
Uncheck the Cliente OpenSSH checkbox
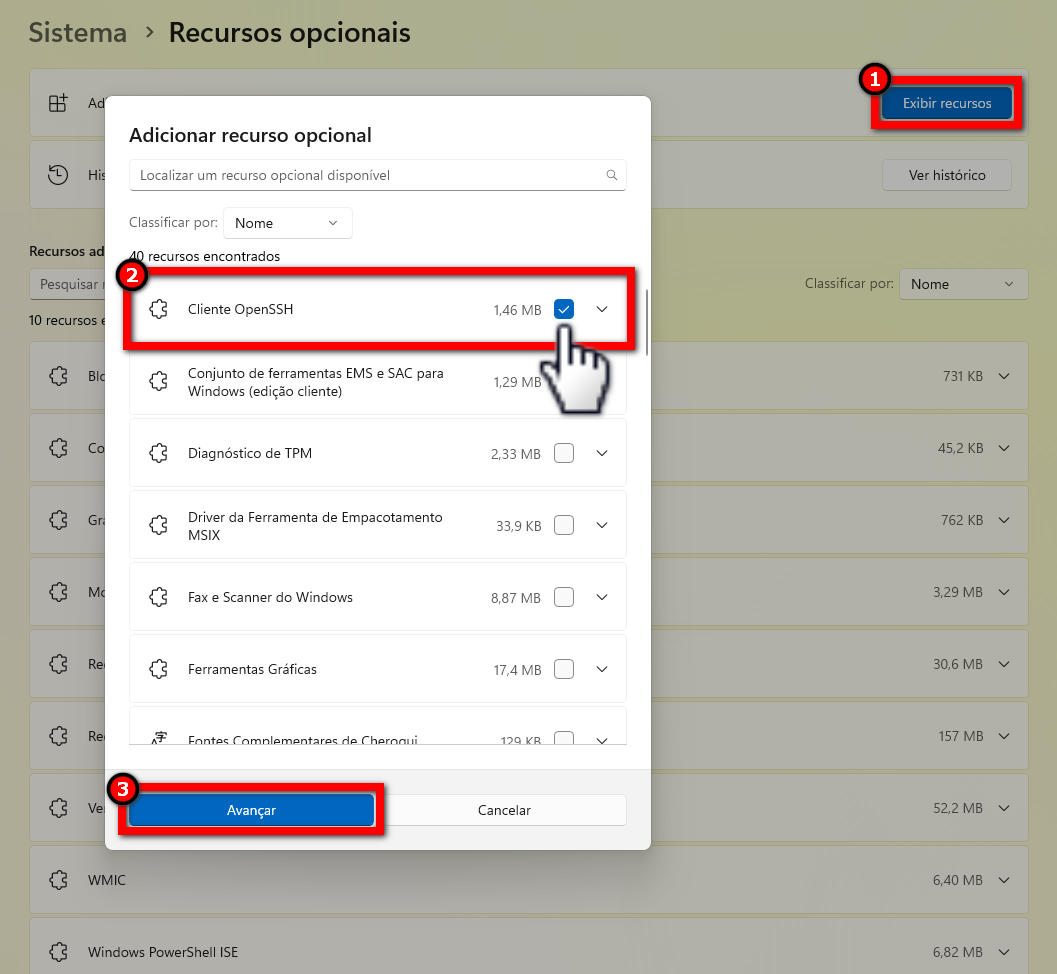click(564, 309)
